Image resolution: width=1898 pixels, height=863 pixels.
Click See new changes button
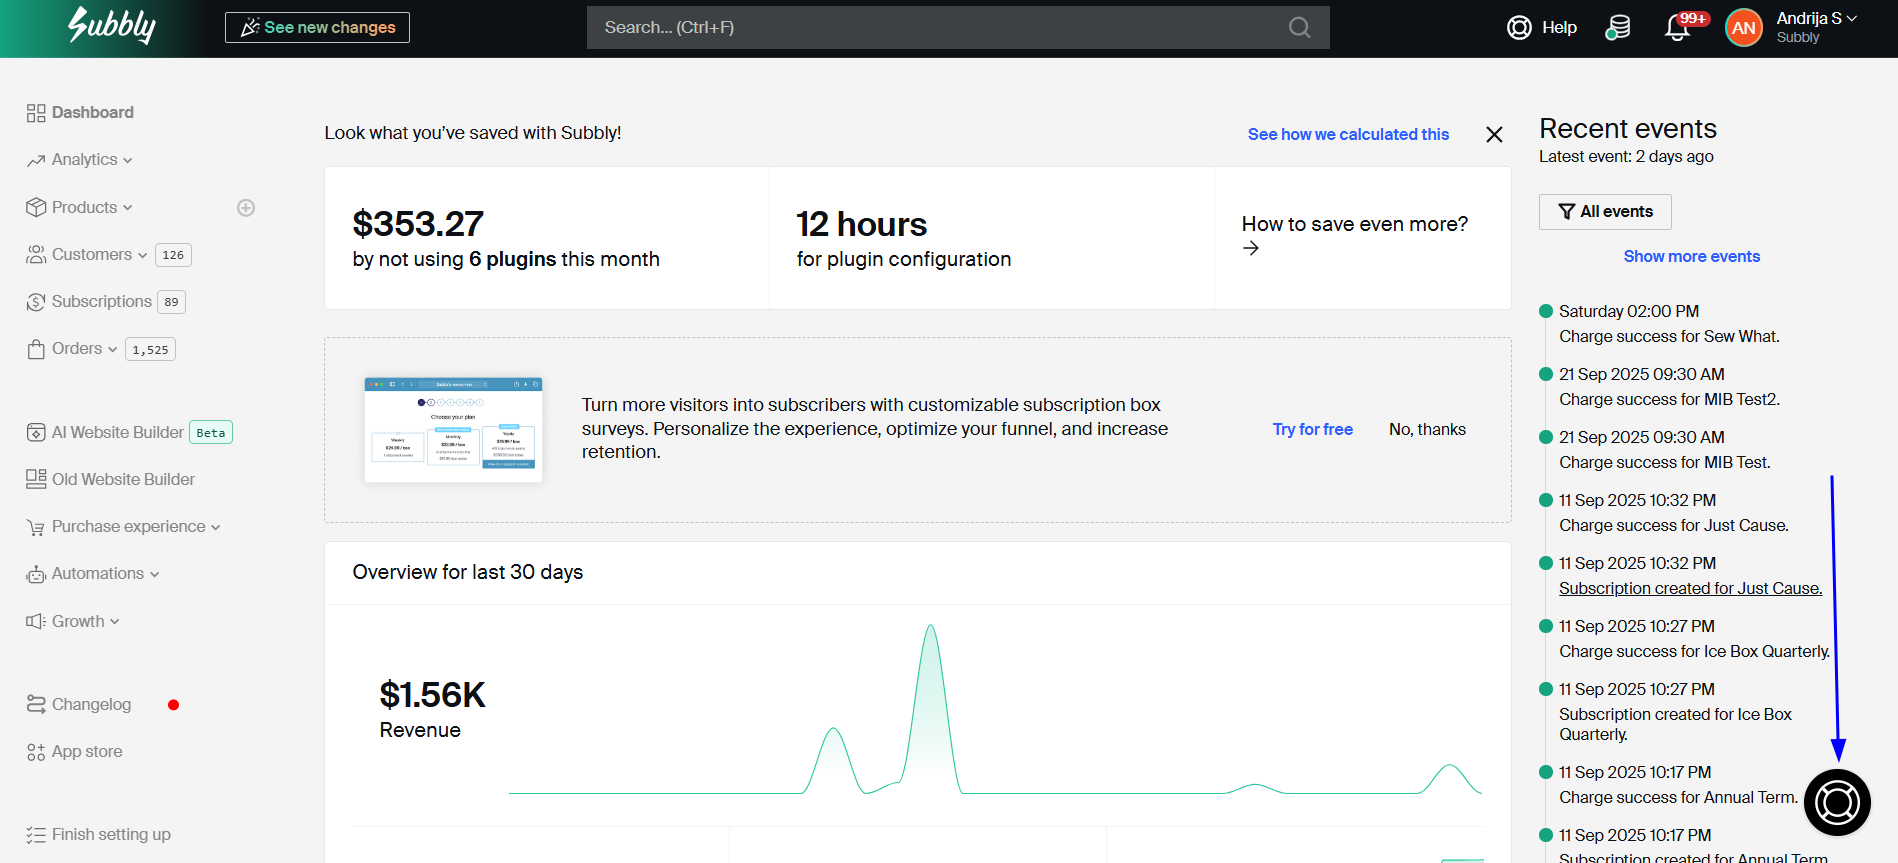pyautogui.click(x=317, y=28)
